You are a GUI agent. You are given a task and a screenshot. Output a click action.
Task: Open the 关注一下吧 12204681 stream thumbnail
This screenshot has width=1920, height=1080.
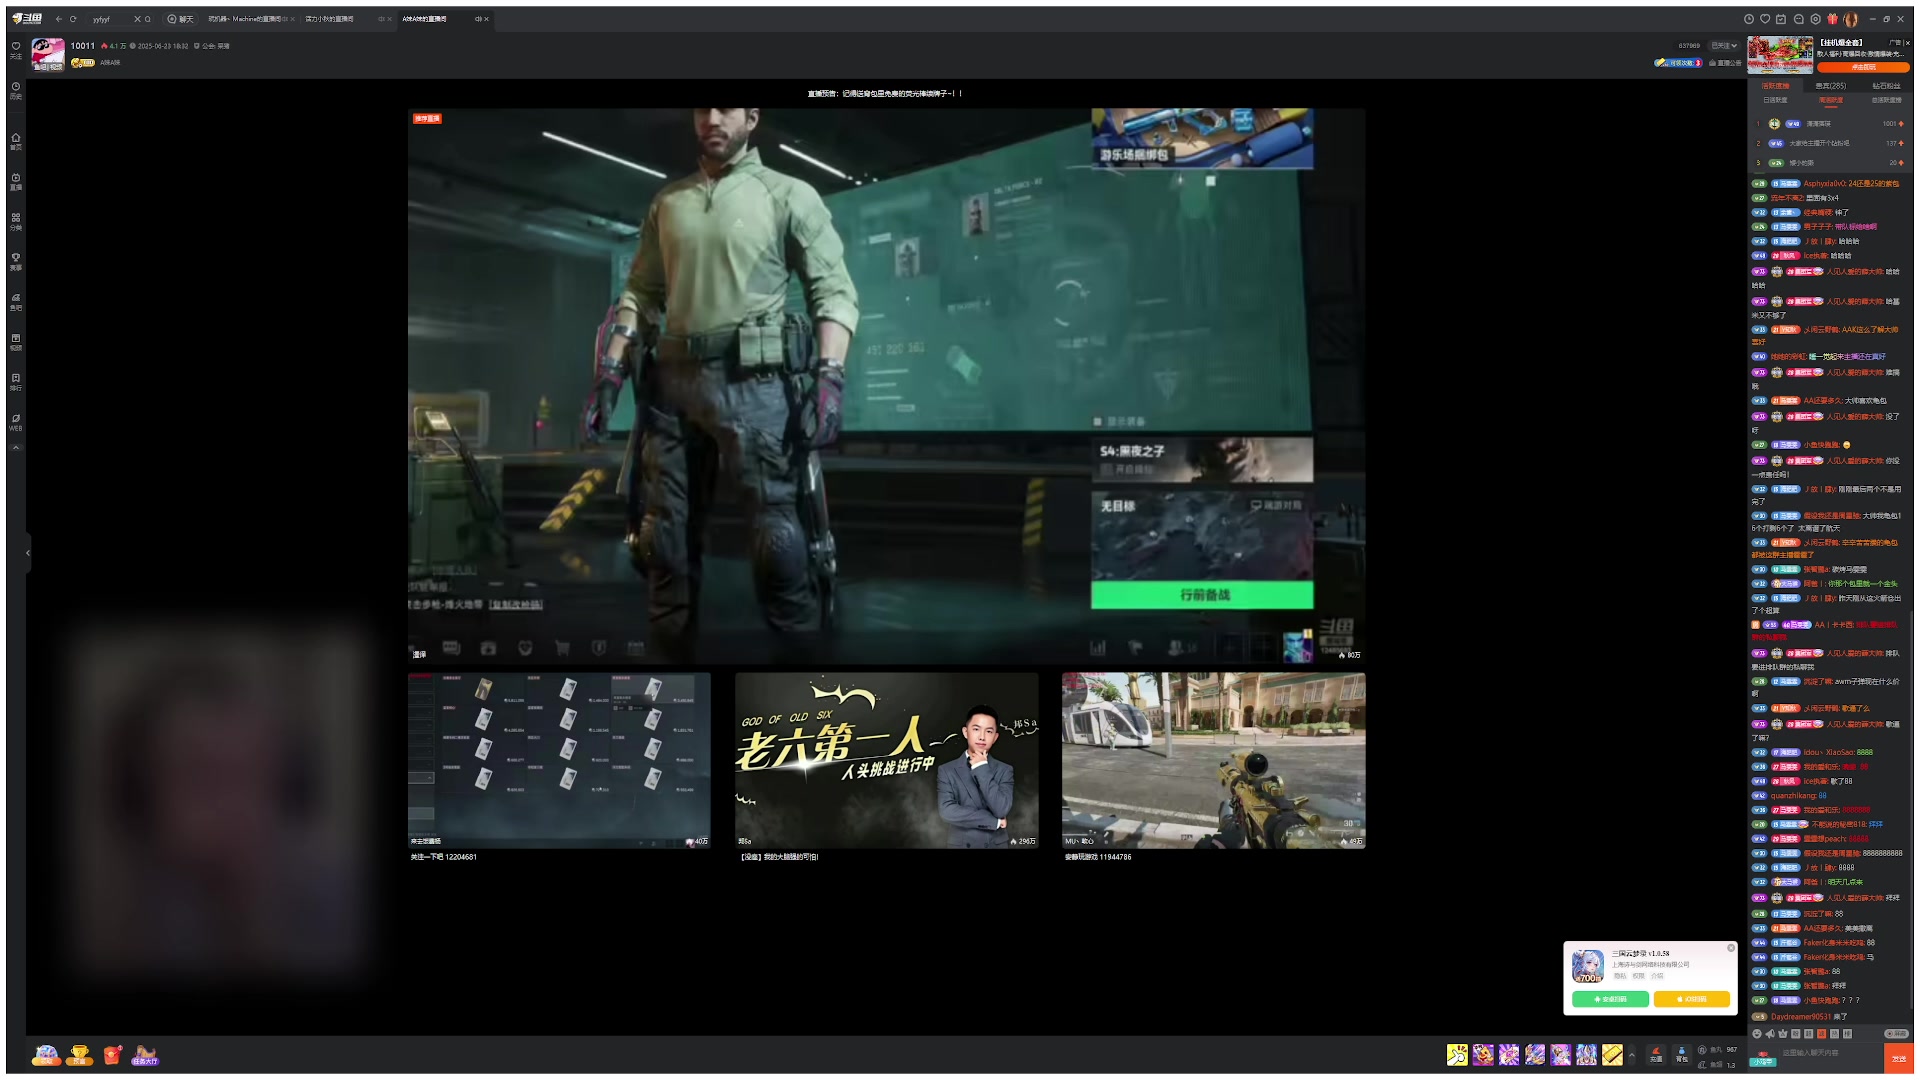point(559,760)
